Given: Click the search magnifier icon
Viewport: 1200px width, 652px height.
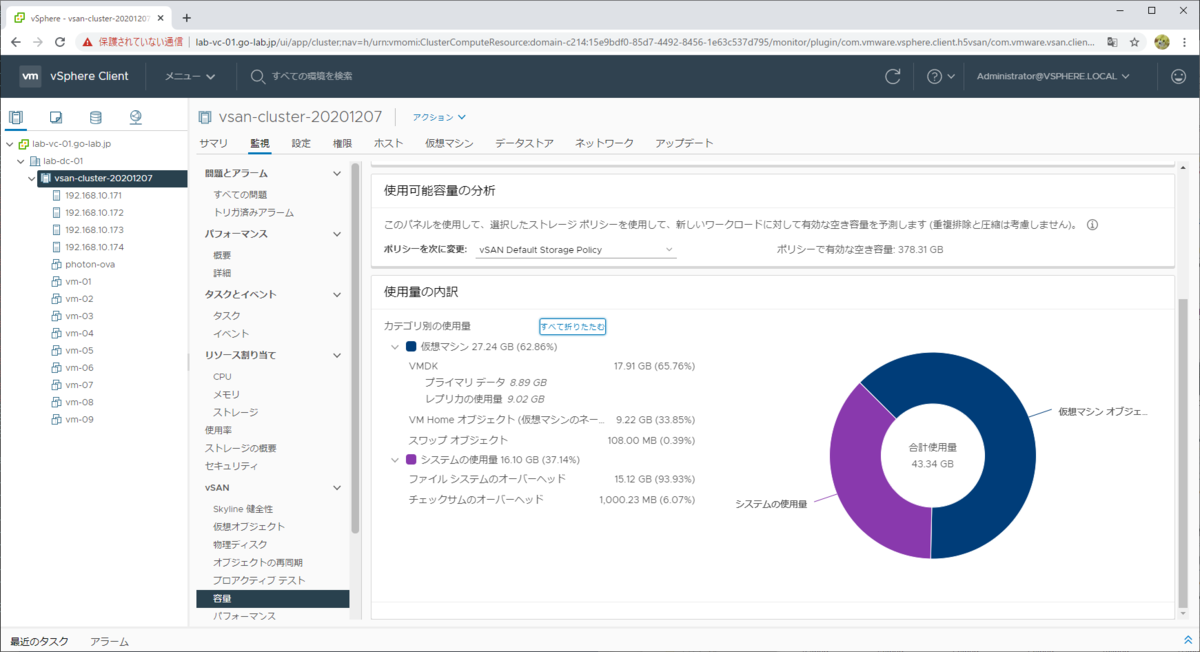Looking at the screenshot, I should 258,76.
